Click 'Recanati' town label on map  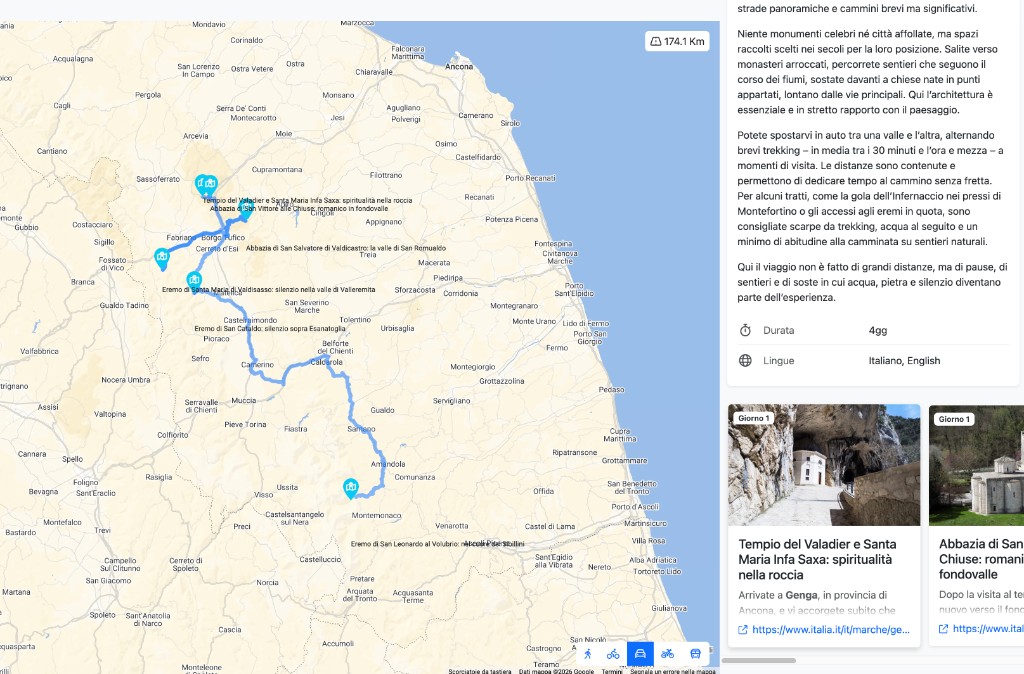pos(479,197)
